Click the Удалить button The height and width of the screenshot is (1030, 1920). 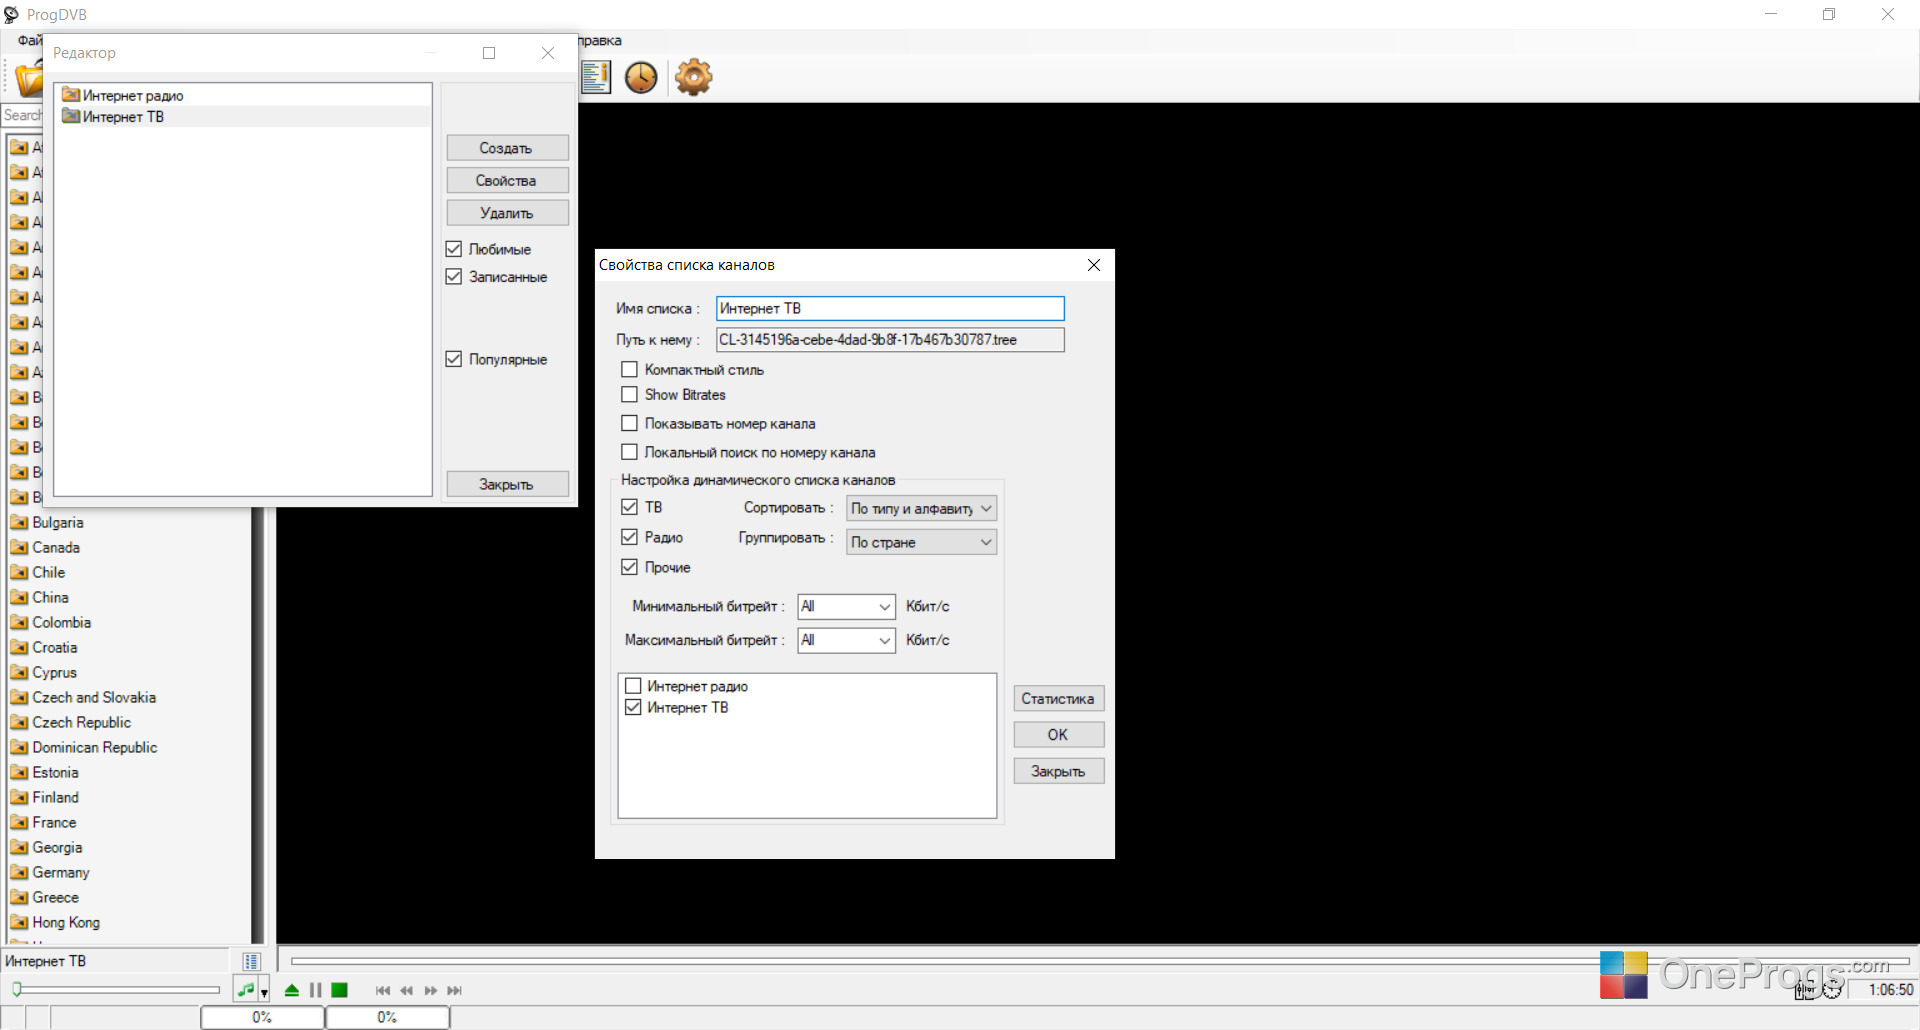click(x=507, y=213)
